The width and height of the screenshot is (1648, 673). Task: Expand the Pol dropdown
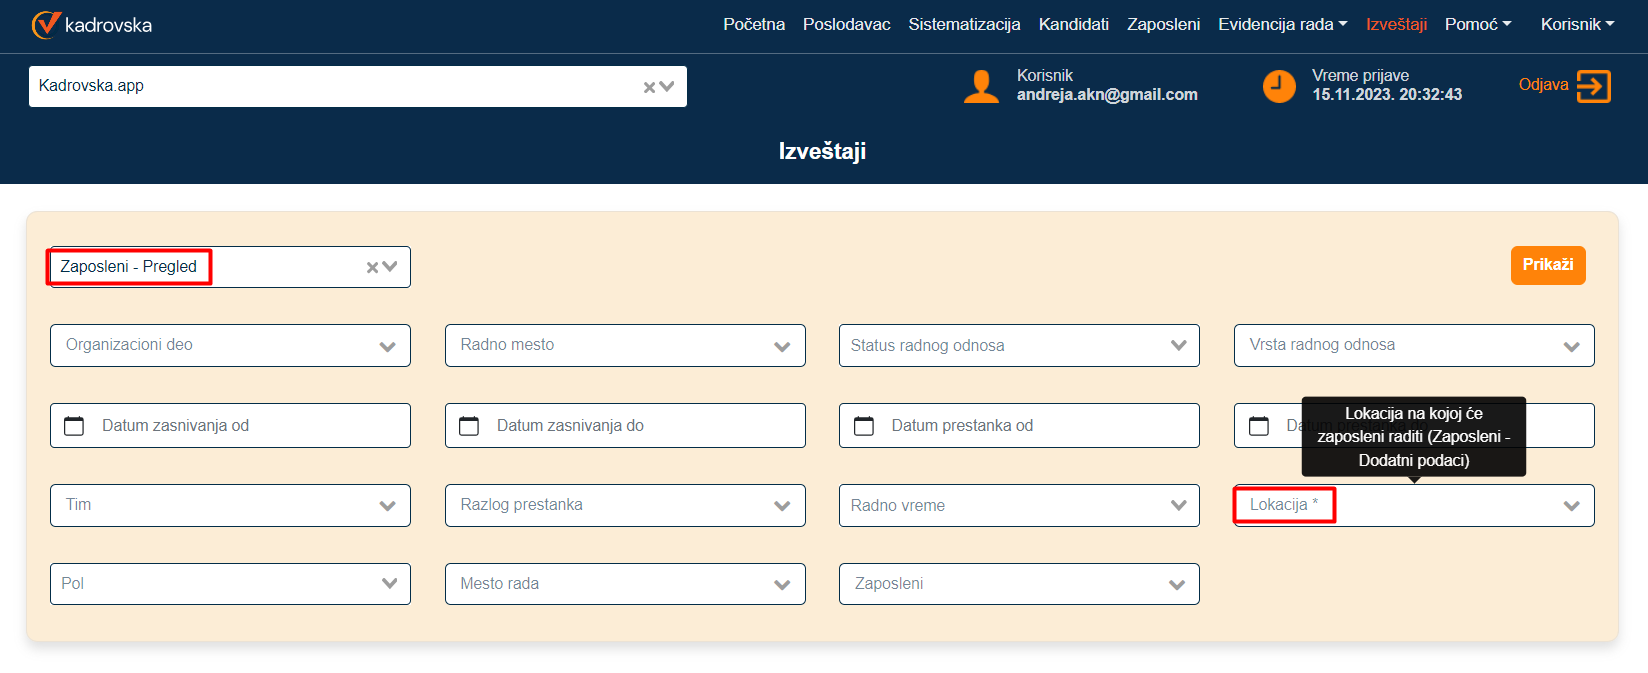(x=389, y=584)
